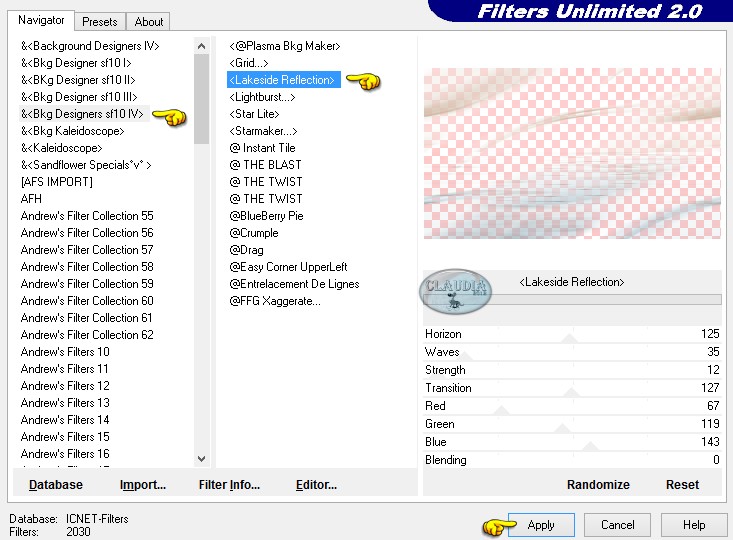Open the Database menu button
Screen dimensions: 733x540
point(56,485)
